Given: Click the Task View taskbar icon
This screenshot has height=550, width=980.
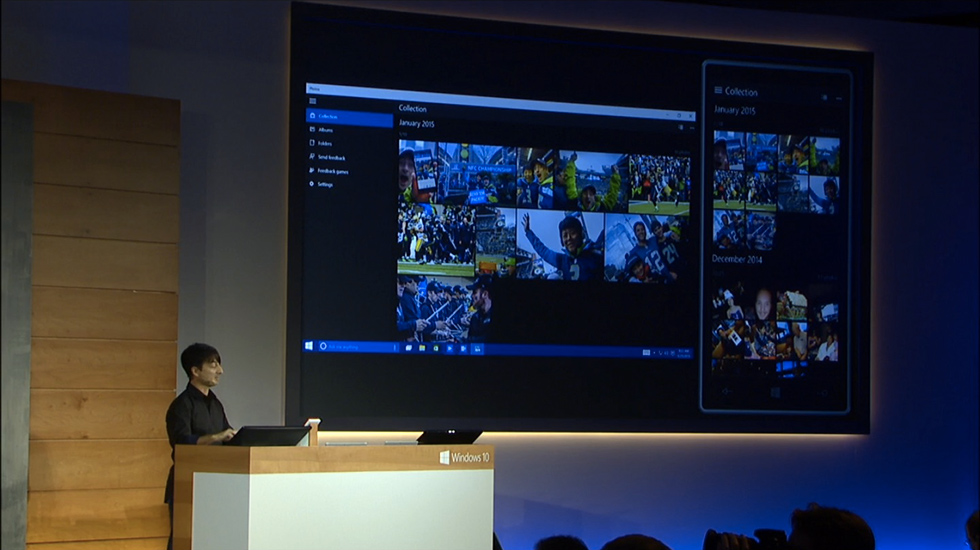Looking at the screenshot, I should pyautogui.click(x=409, y=348).
